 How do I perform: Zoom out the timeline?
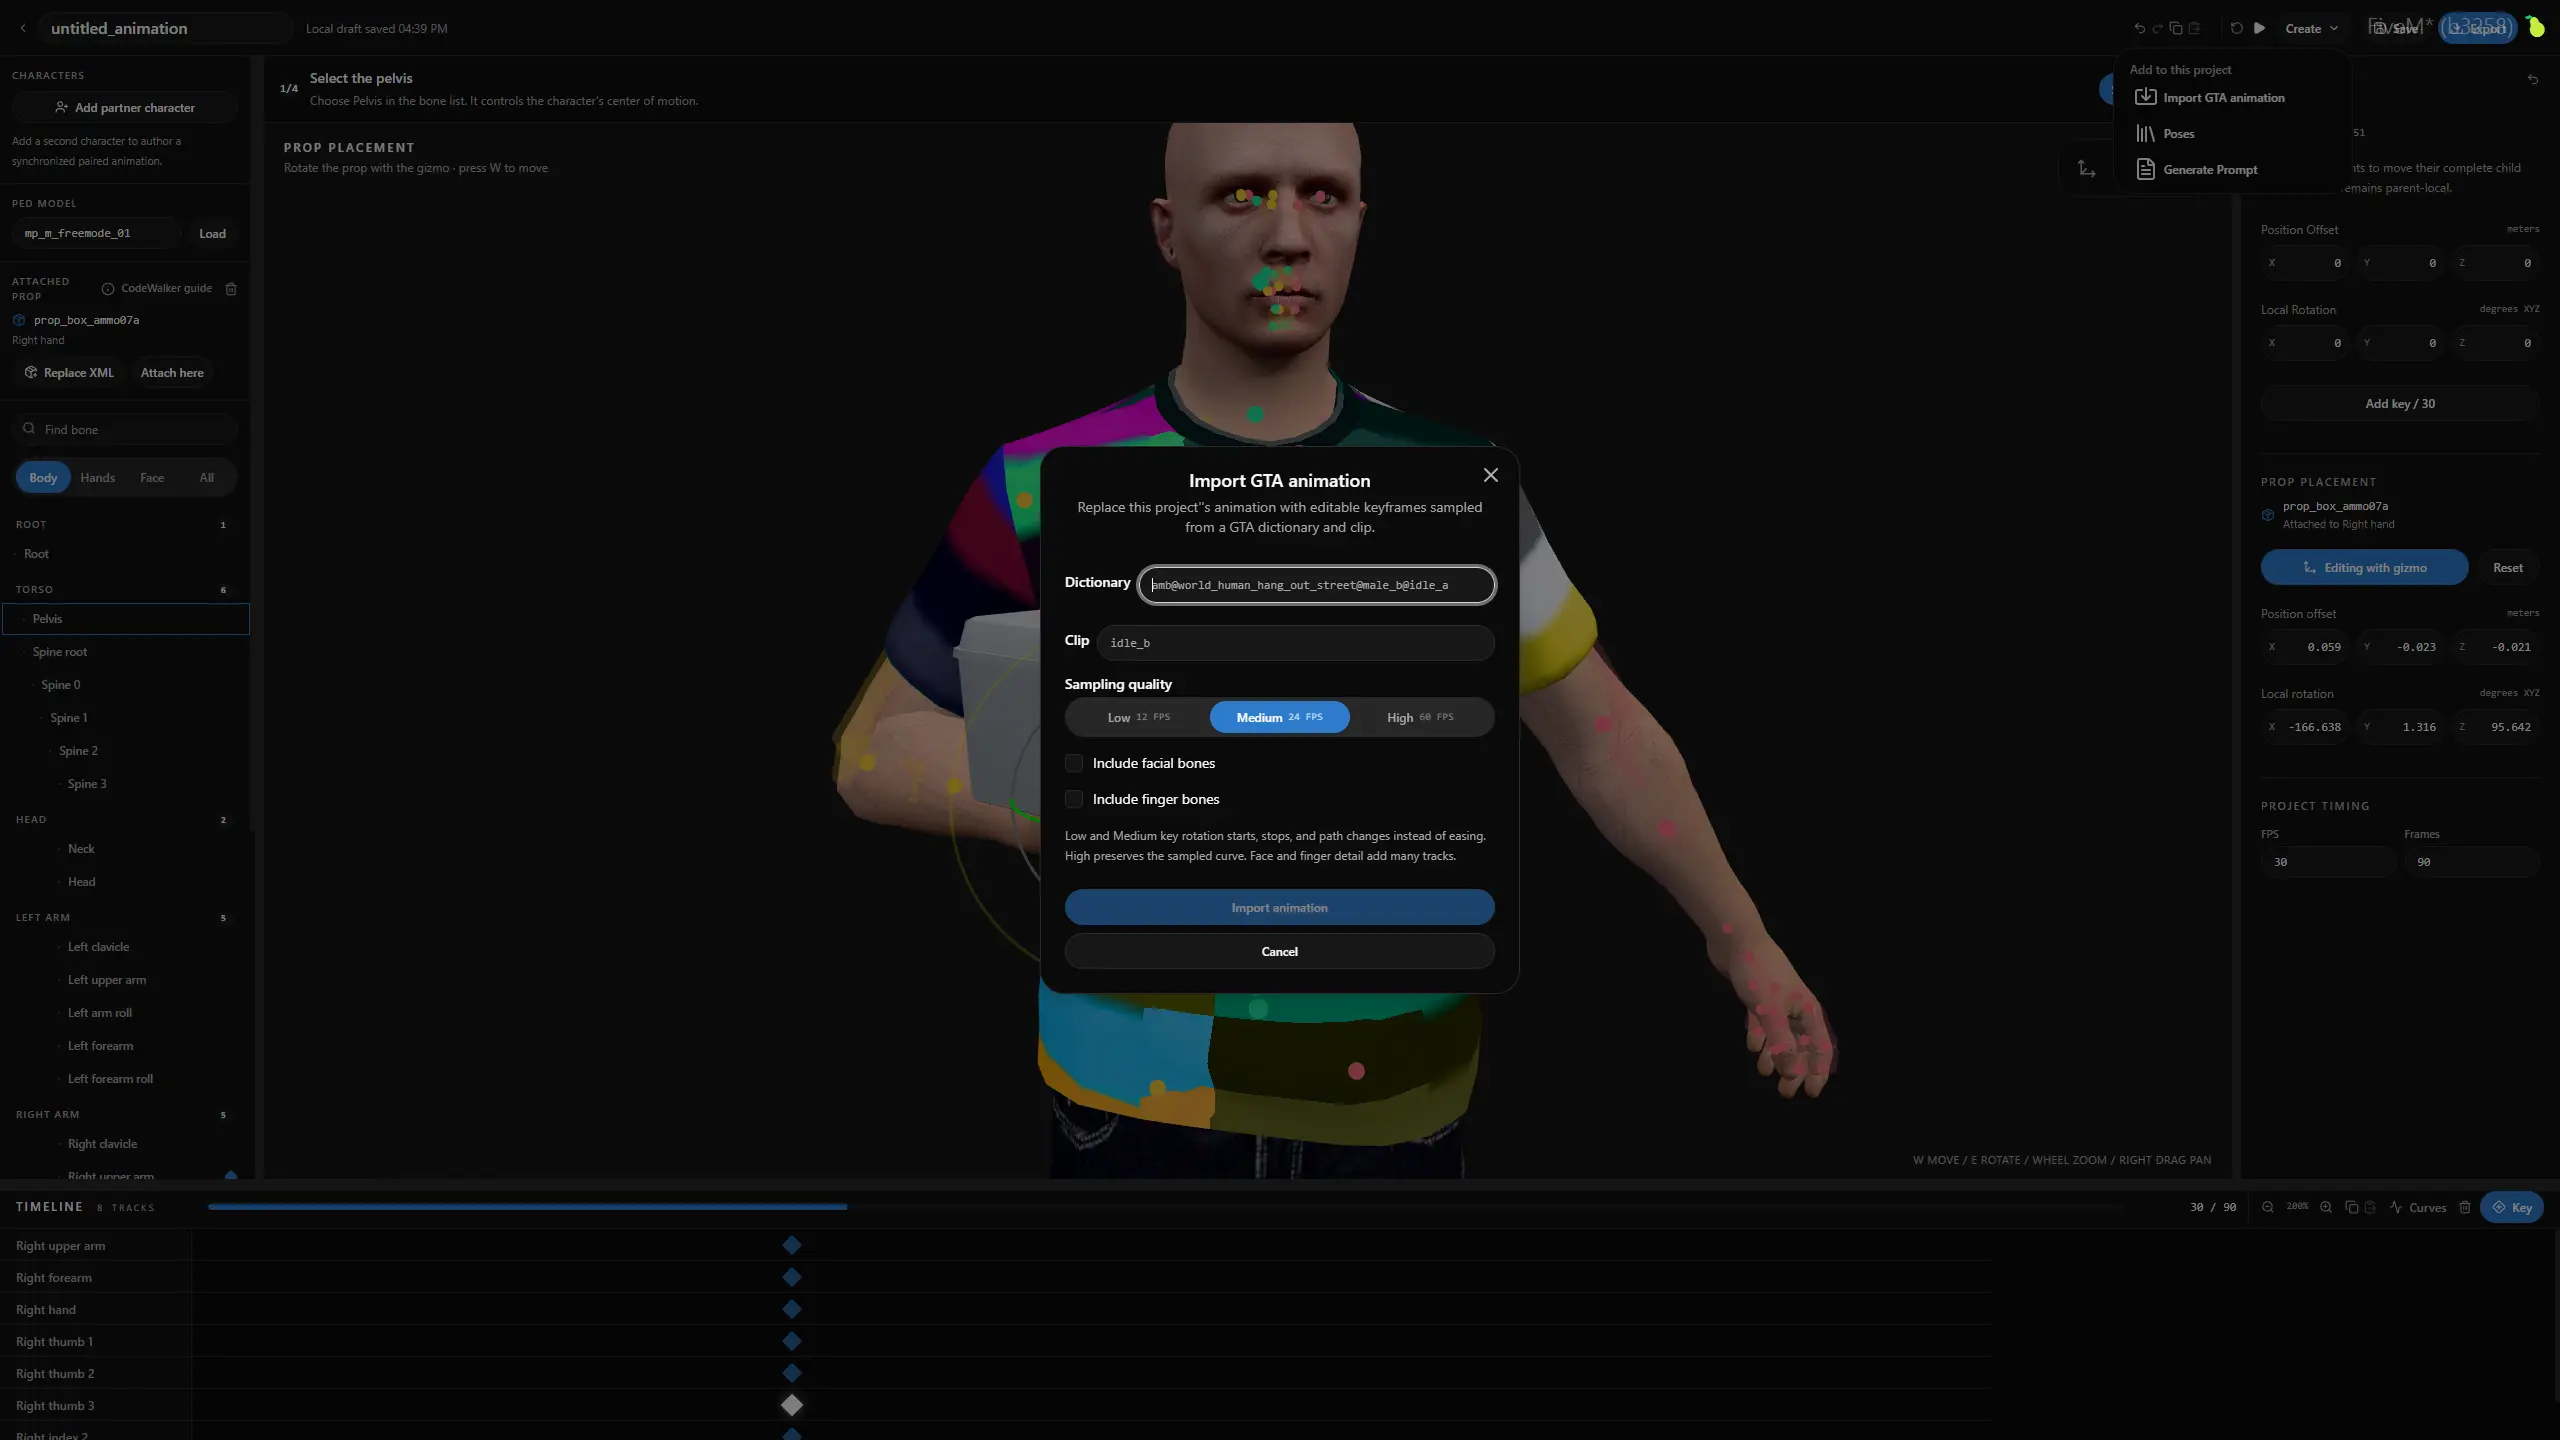click(2268, 1207)
